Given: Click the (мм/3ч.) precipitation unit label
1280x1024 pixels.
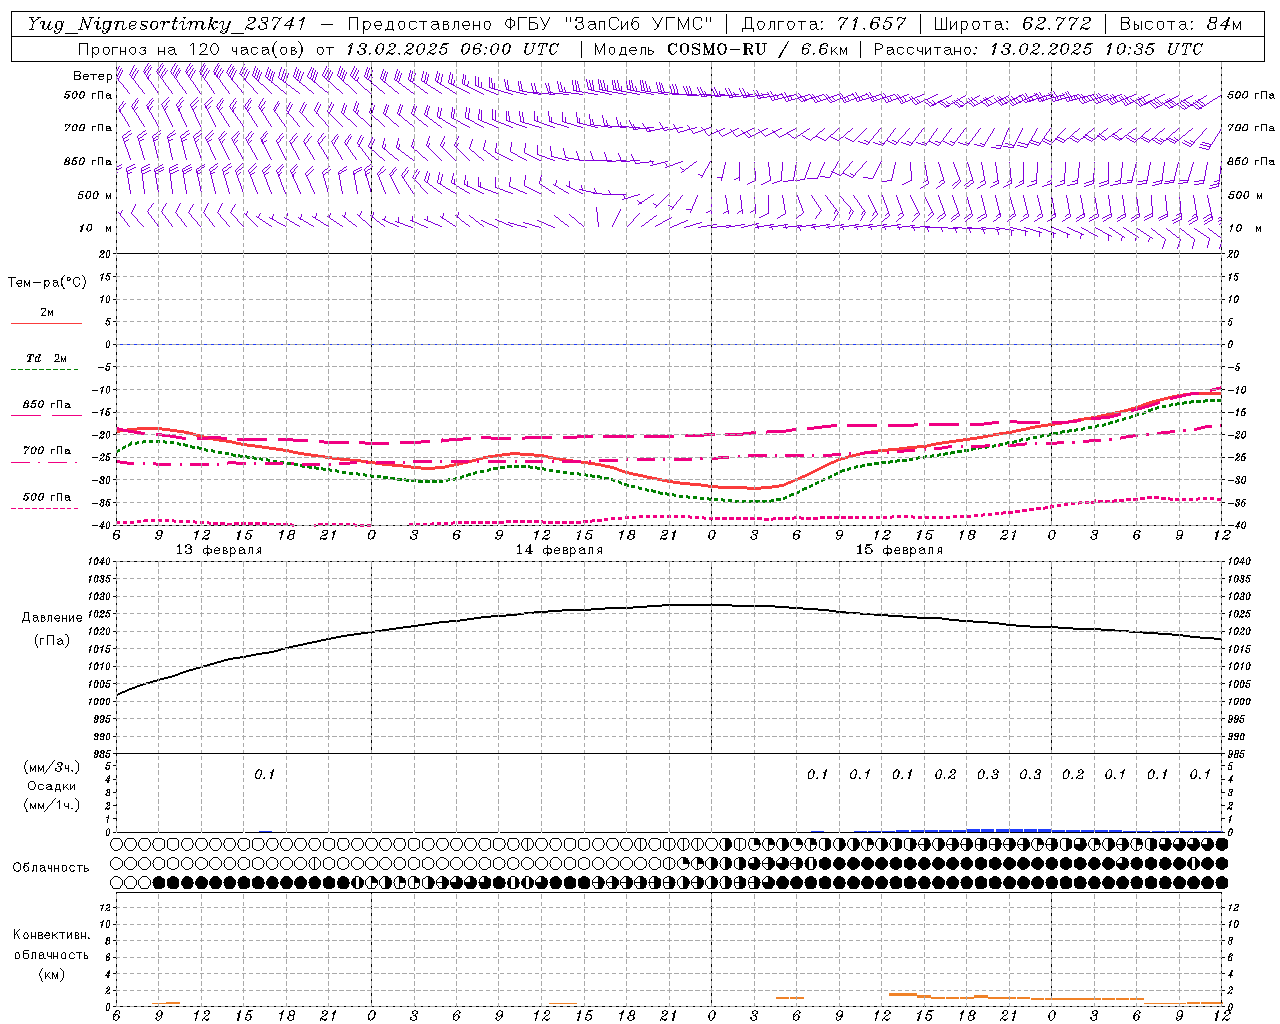Looking at the screenshot, I should coord(52,767).
